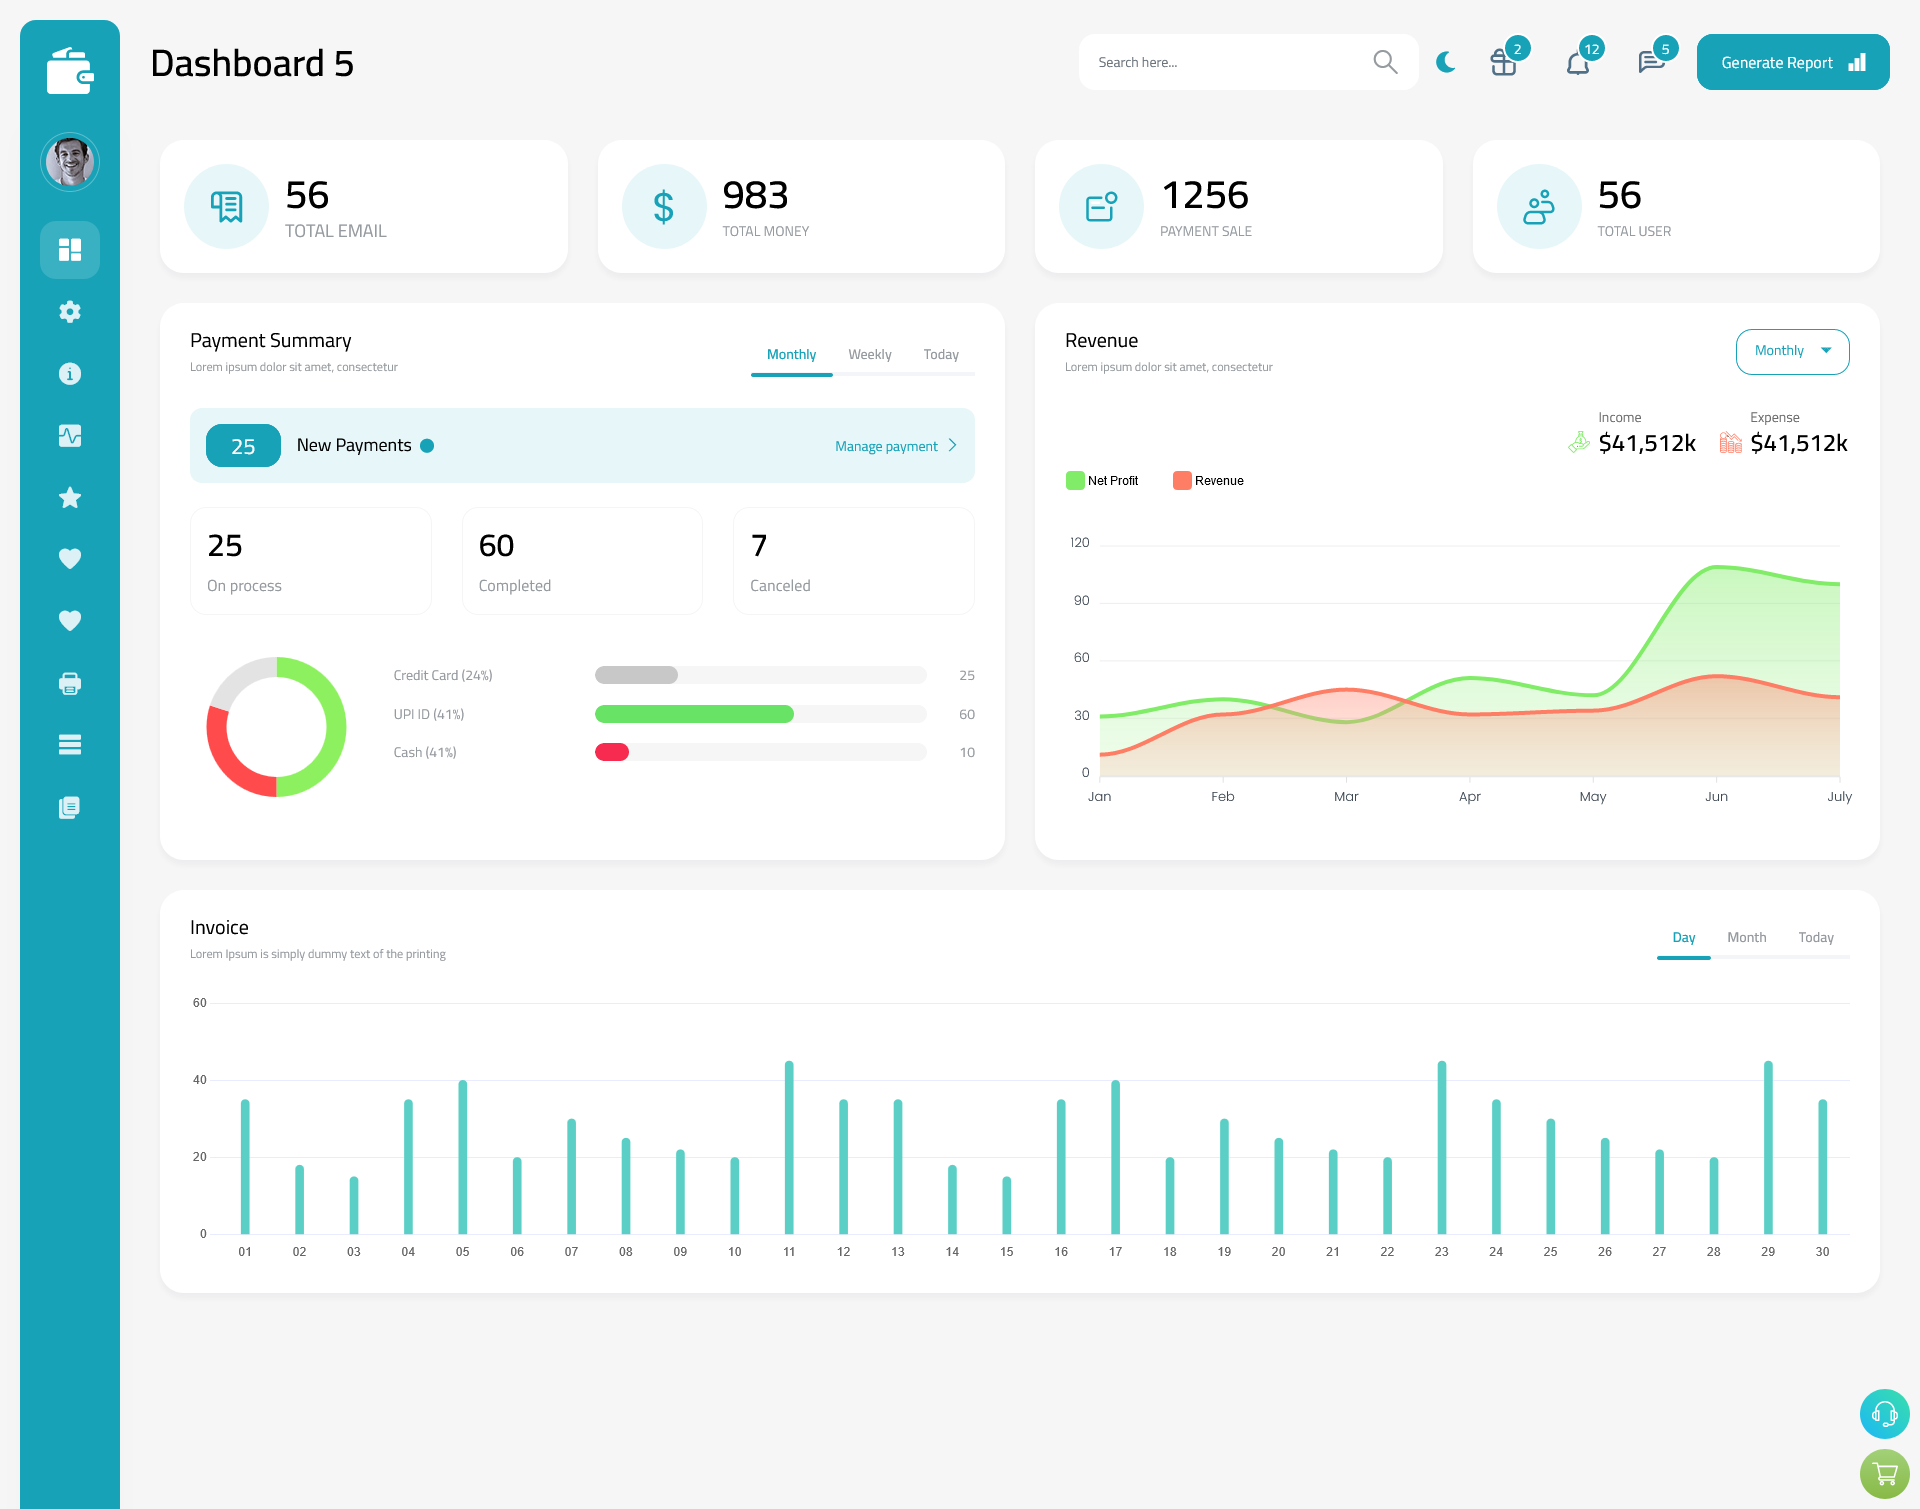Click the analytics/chart icon in sidebar
The height and width of the screenshot is (1509, 1920).
pos(70,433)
